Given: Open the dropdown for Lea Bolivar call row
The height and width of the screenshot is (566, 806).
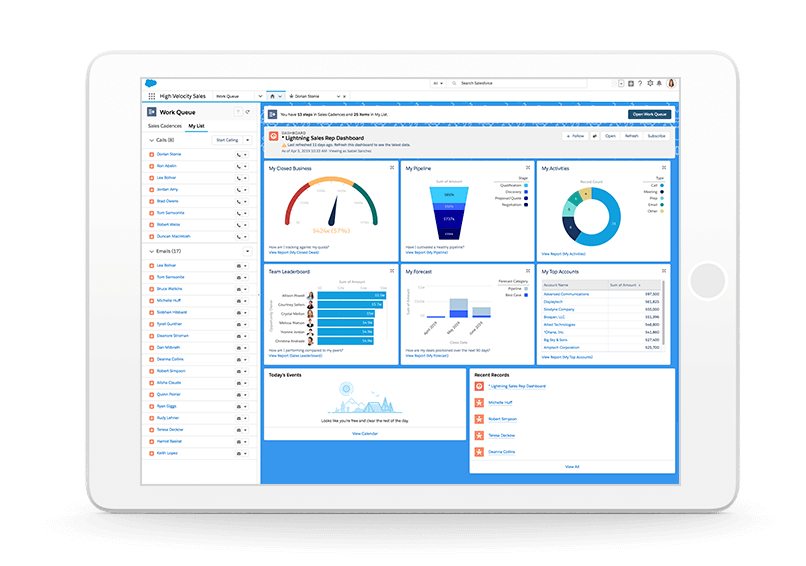Looking at the screenshot, I should click(246, 178).
